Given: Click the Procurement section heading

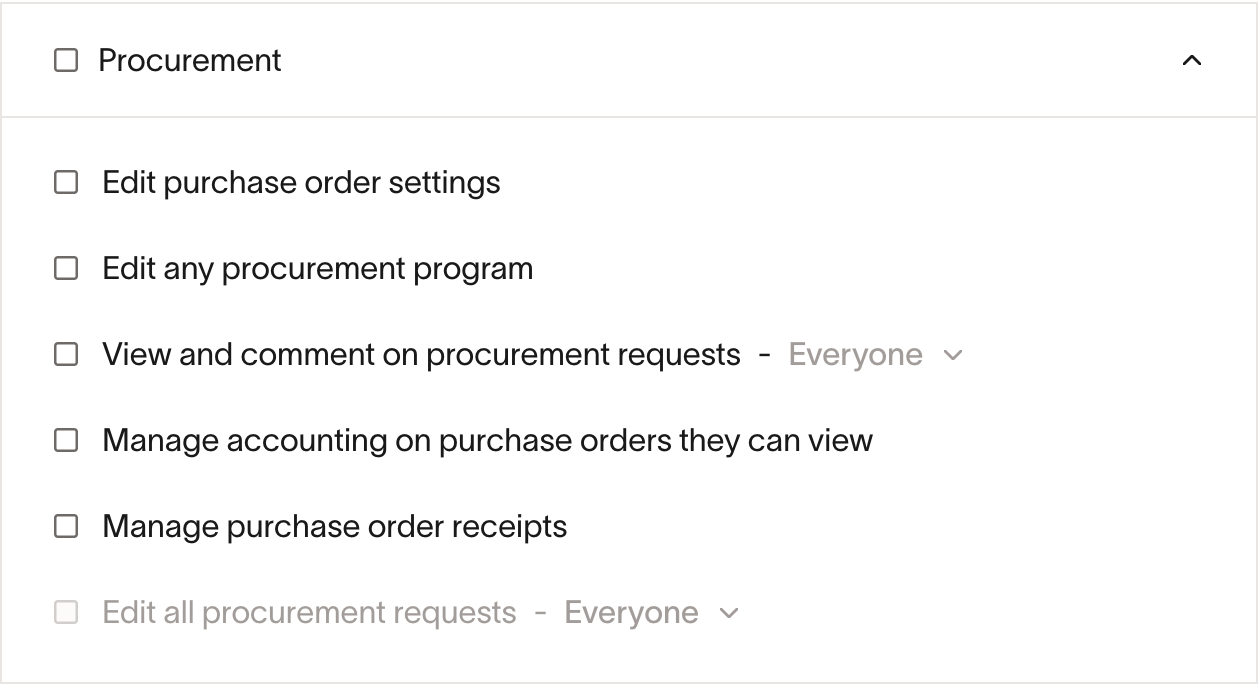Looking at the screenshot, I should coord(190,61).
